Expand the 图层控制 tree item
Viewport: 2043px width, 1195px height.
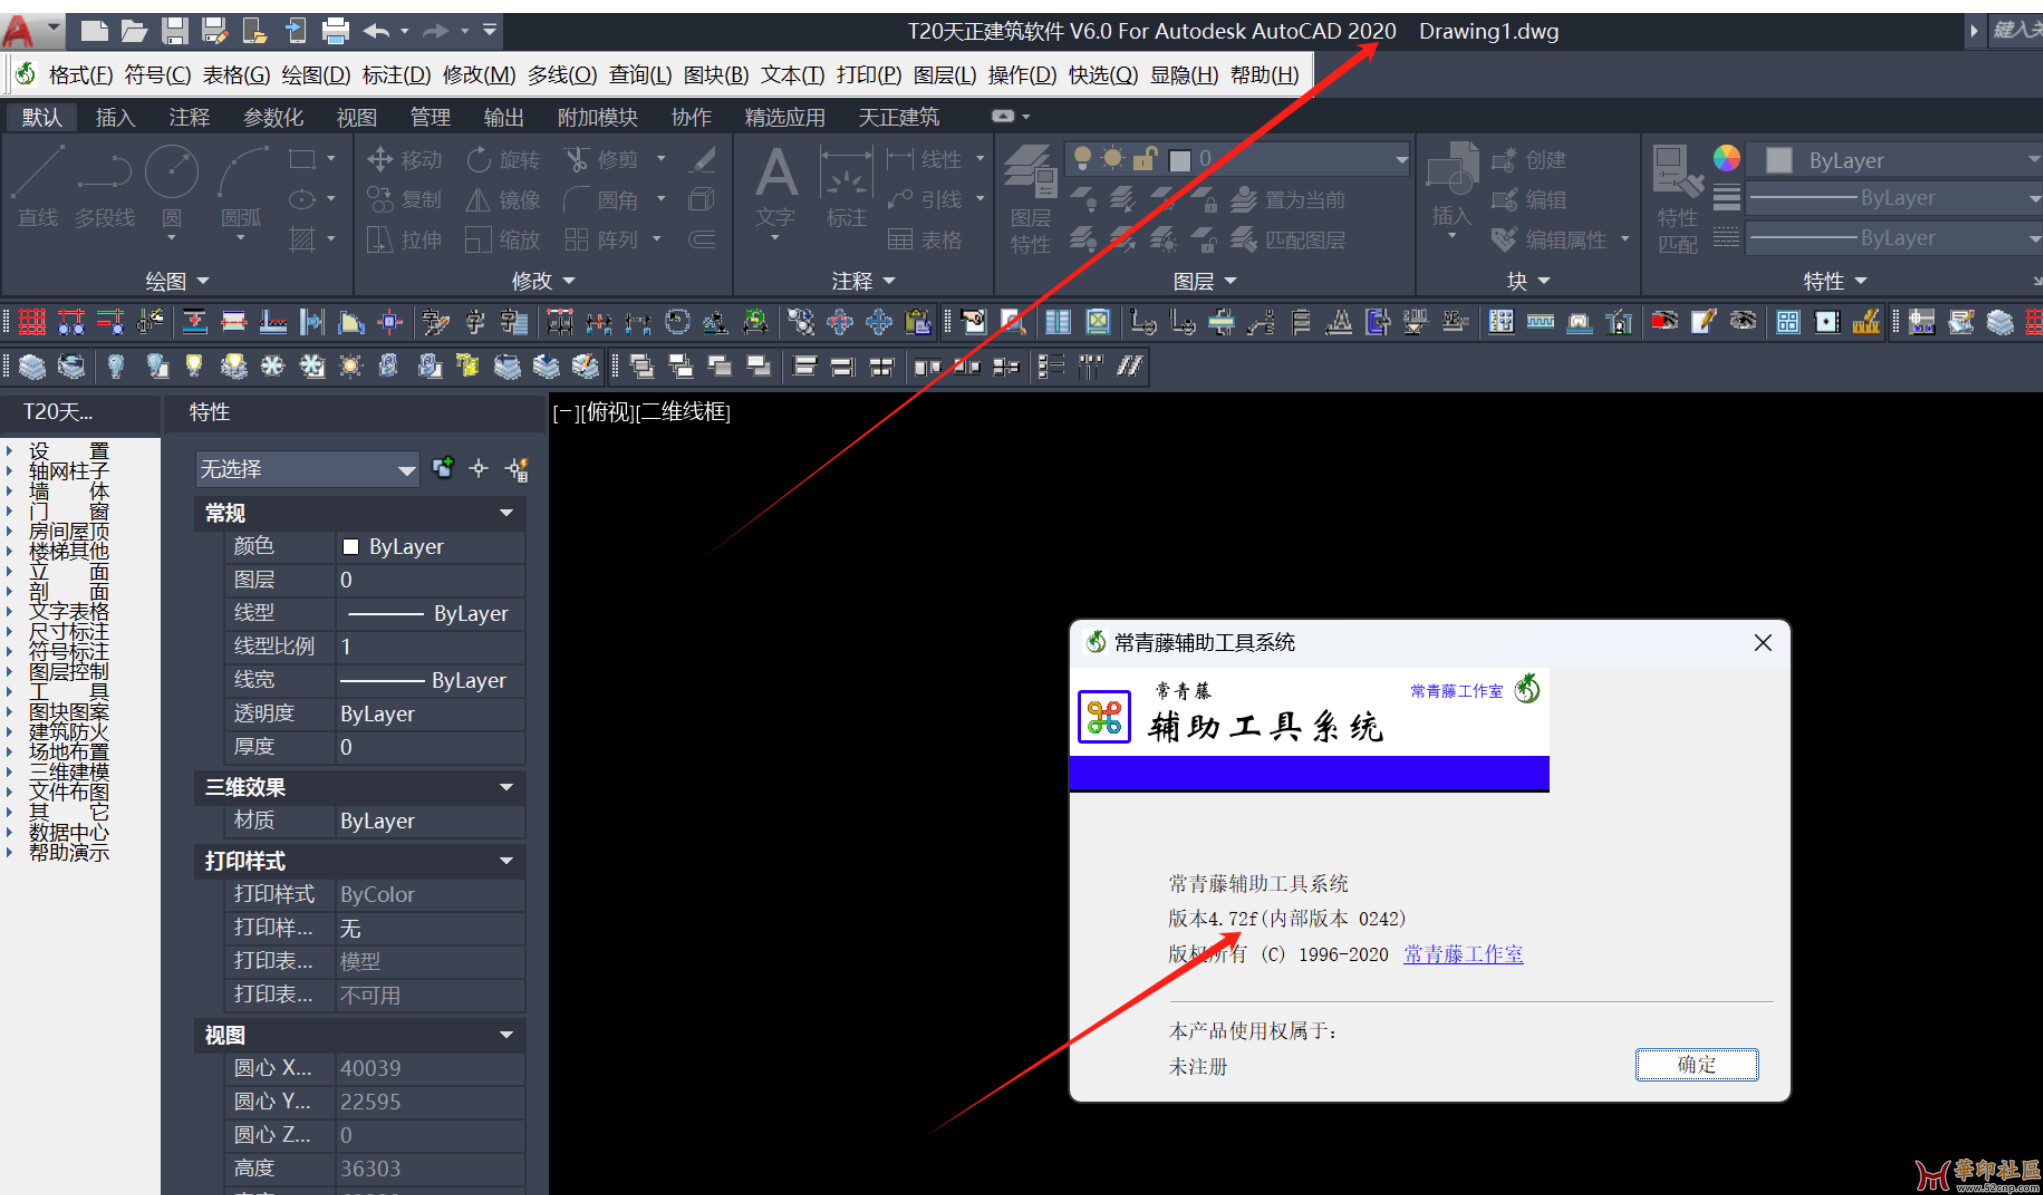tap(10, 671)
